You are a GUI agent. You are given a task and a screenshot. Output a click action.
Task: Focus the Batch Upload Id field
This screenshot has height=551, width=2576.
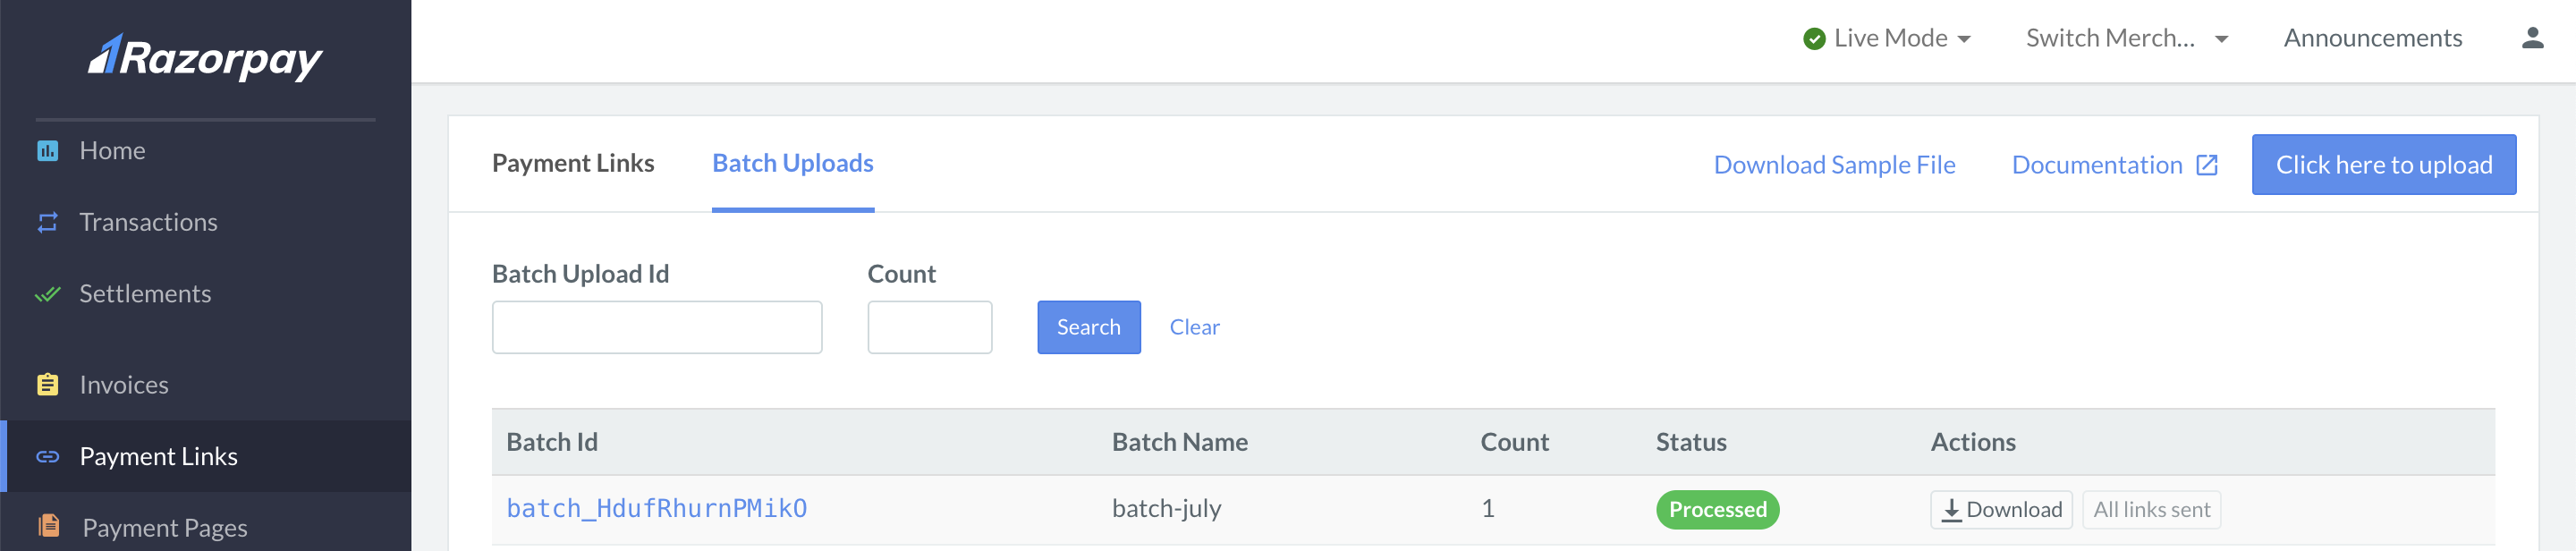coord(657,327)
